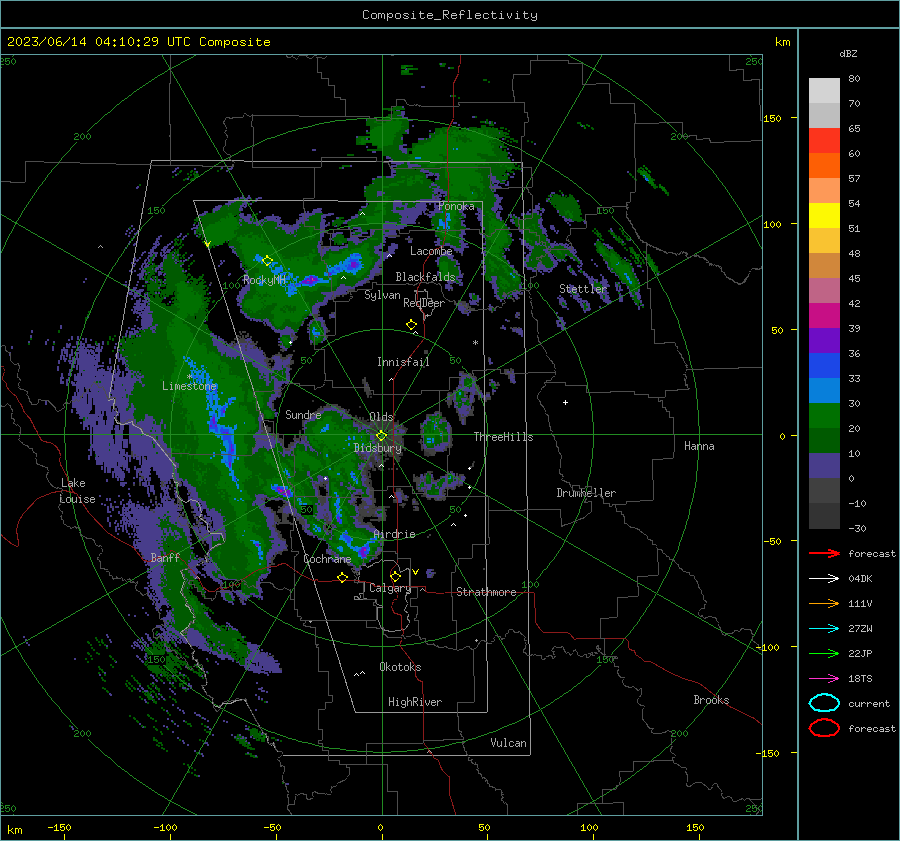The width and height of the screenshot is (900, 841).
Task: Select the lightest gray swatch at 80 dBZ
Action: point(824,90)
